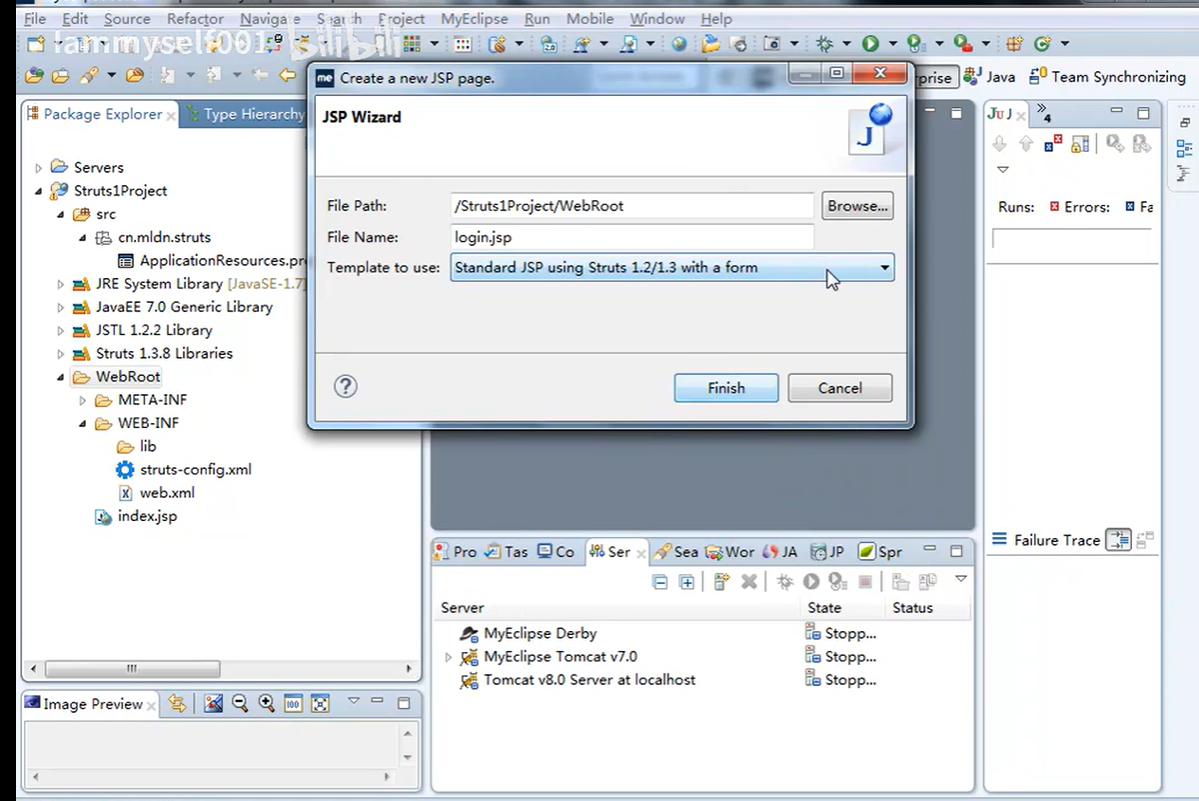Click the Image Preview zoom out icon
This screenshot has width=1199, height=801.
240,703
